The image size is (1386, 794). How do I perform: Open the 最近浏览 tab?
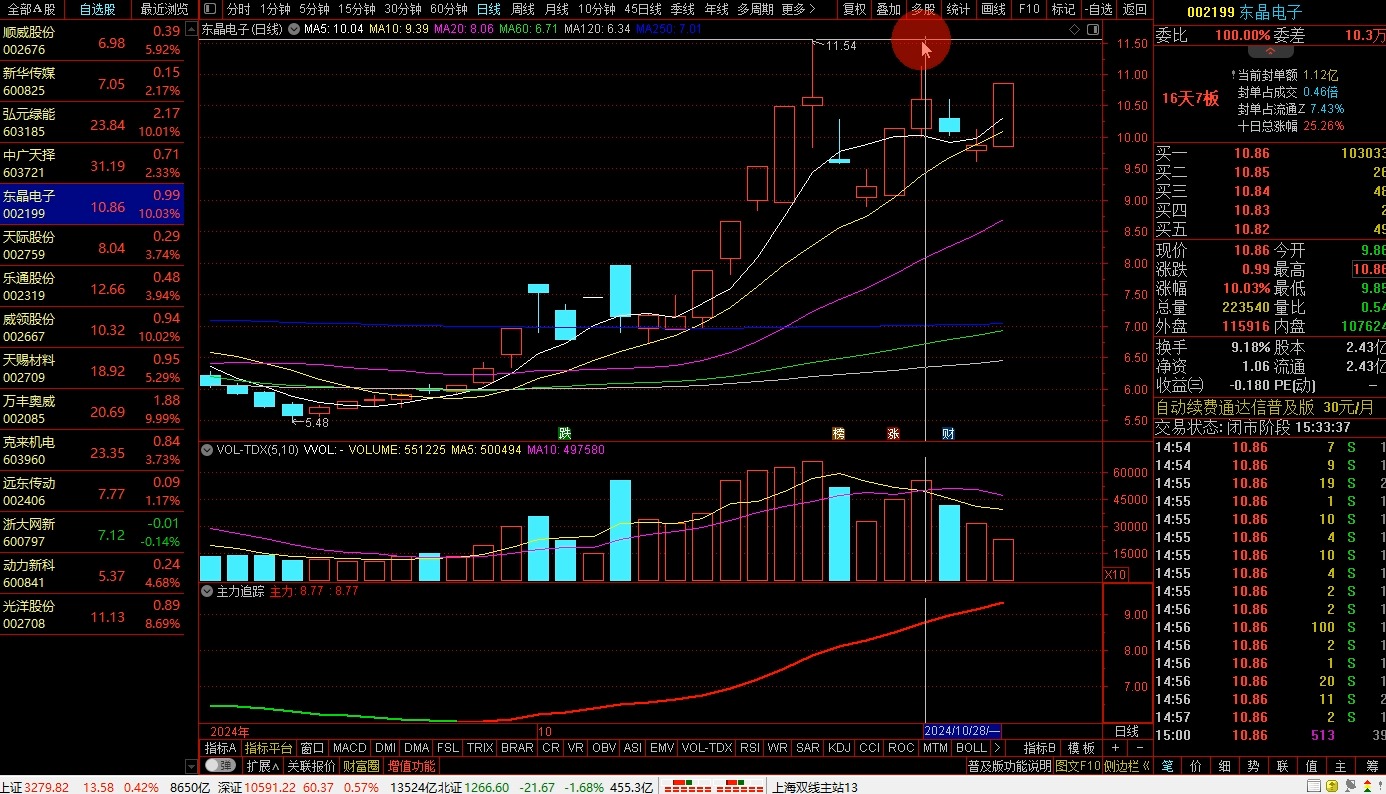[x=164, y=9]
